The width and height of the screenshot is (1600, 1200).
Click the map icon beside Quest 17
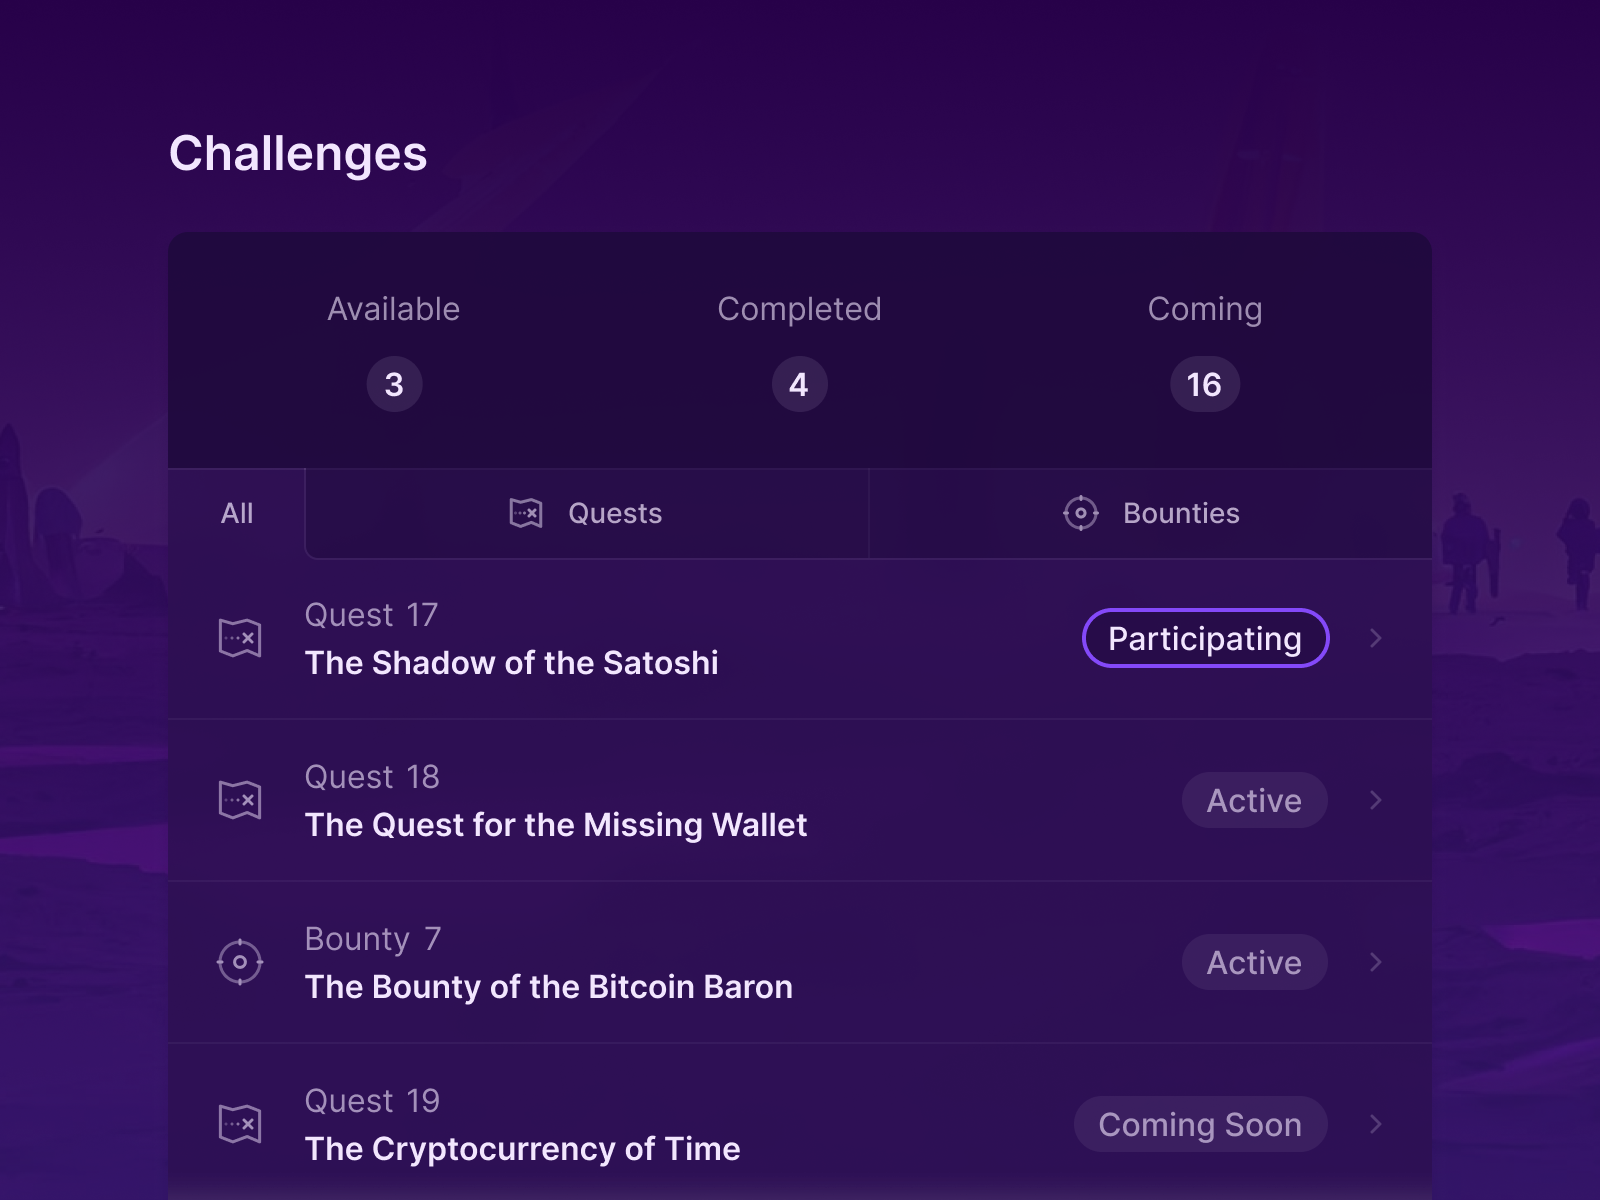(x=240, y=637)
